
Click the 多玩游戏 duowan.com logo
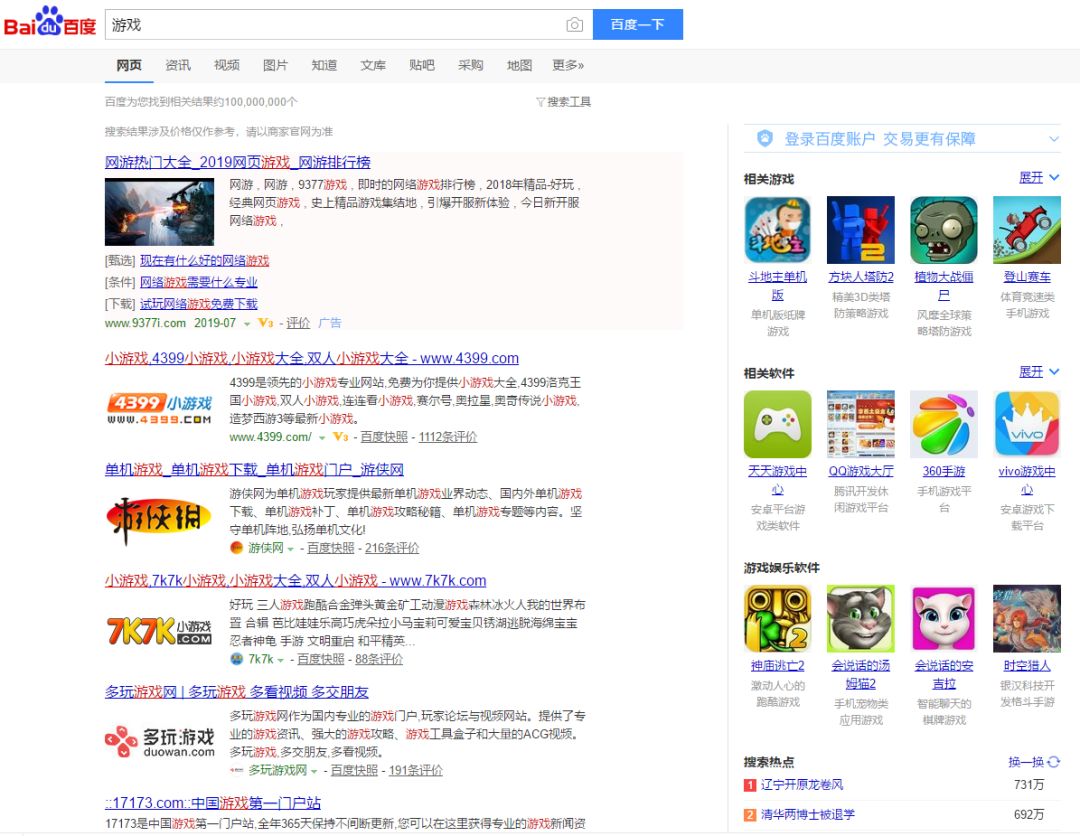point(159,742)
